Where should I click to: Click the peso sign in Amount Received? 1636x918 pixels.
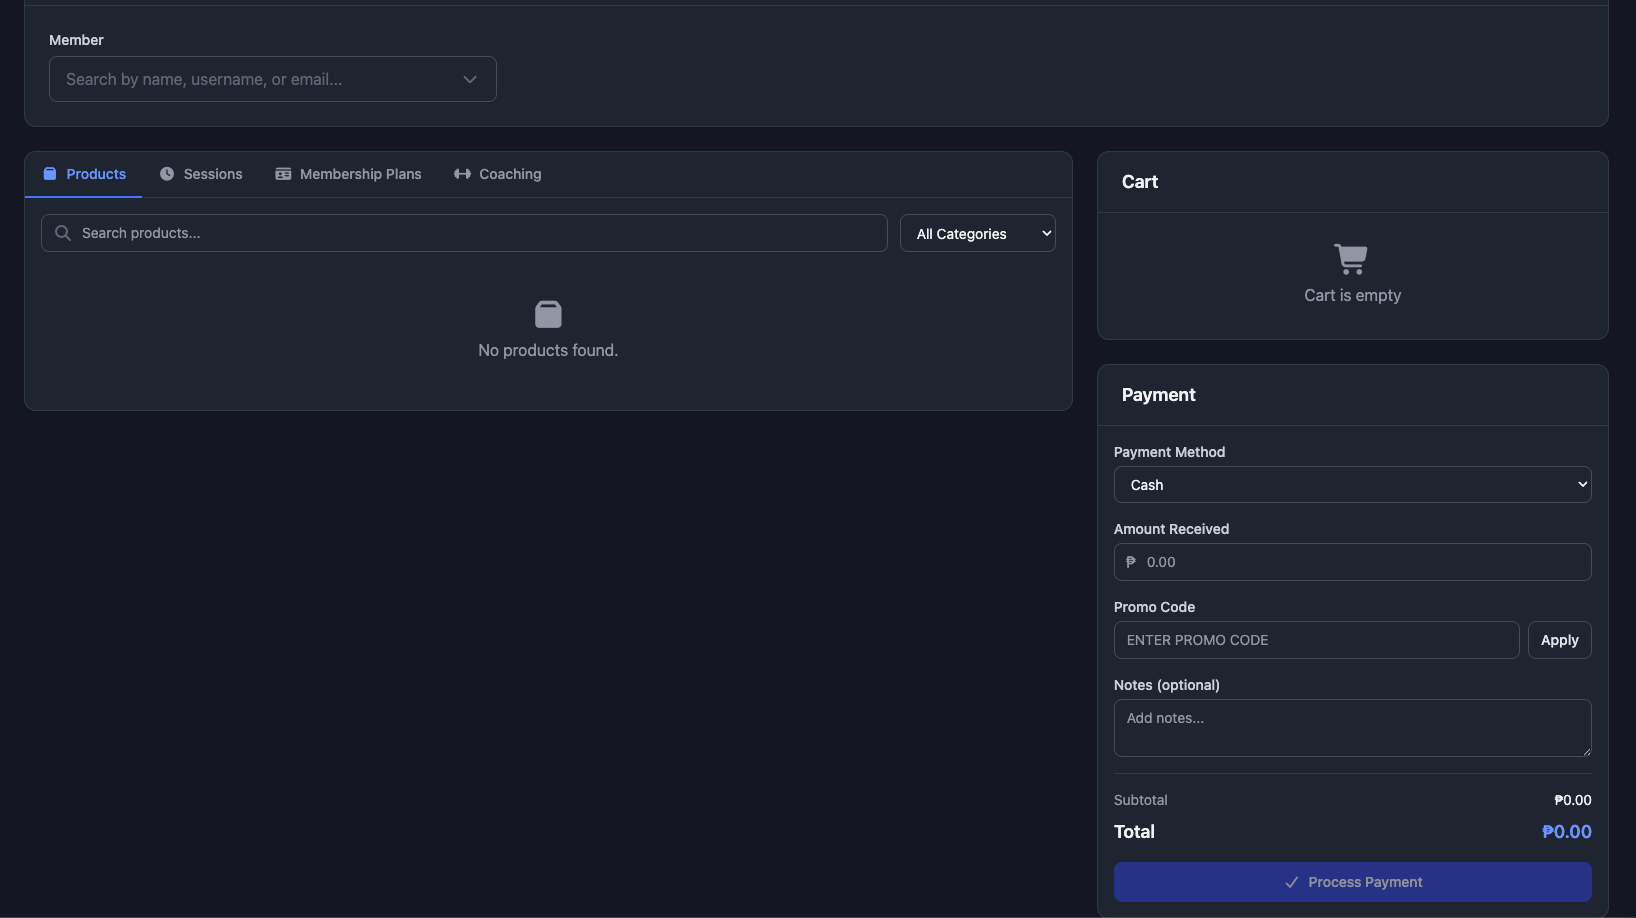click(x=1131, y=562)
